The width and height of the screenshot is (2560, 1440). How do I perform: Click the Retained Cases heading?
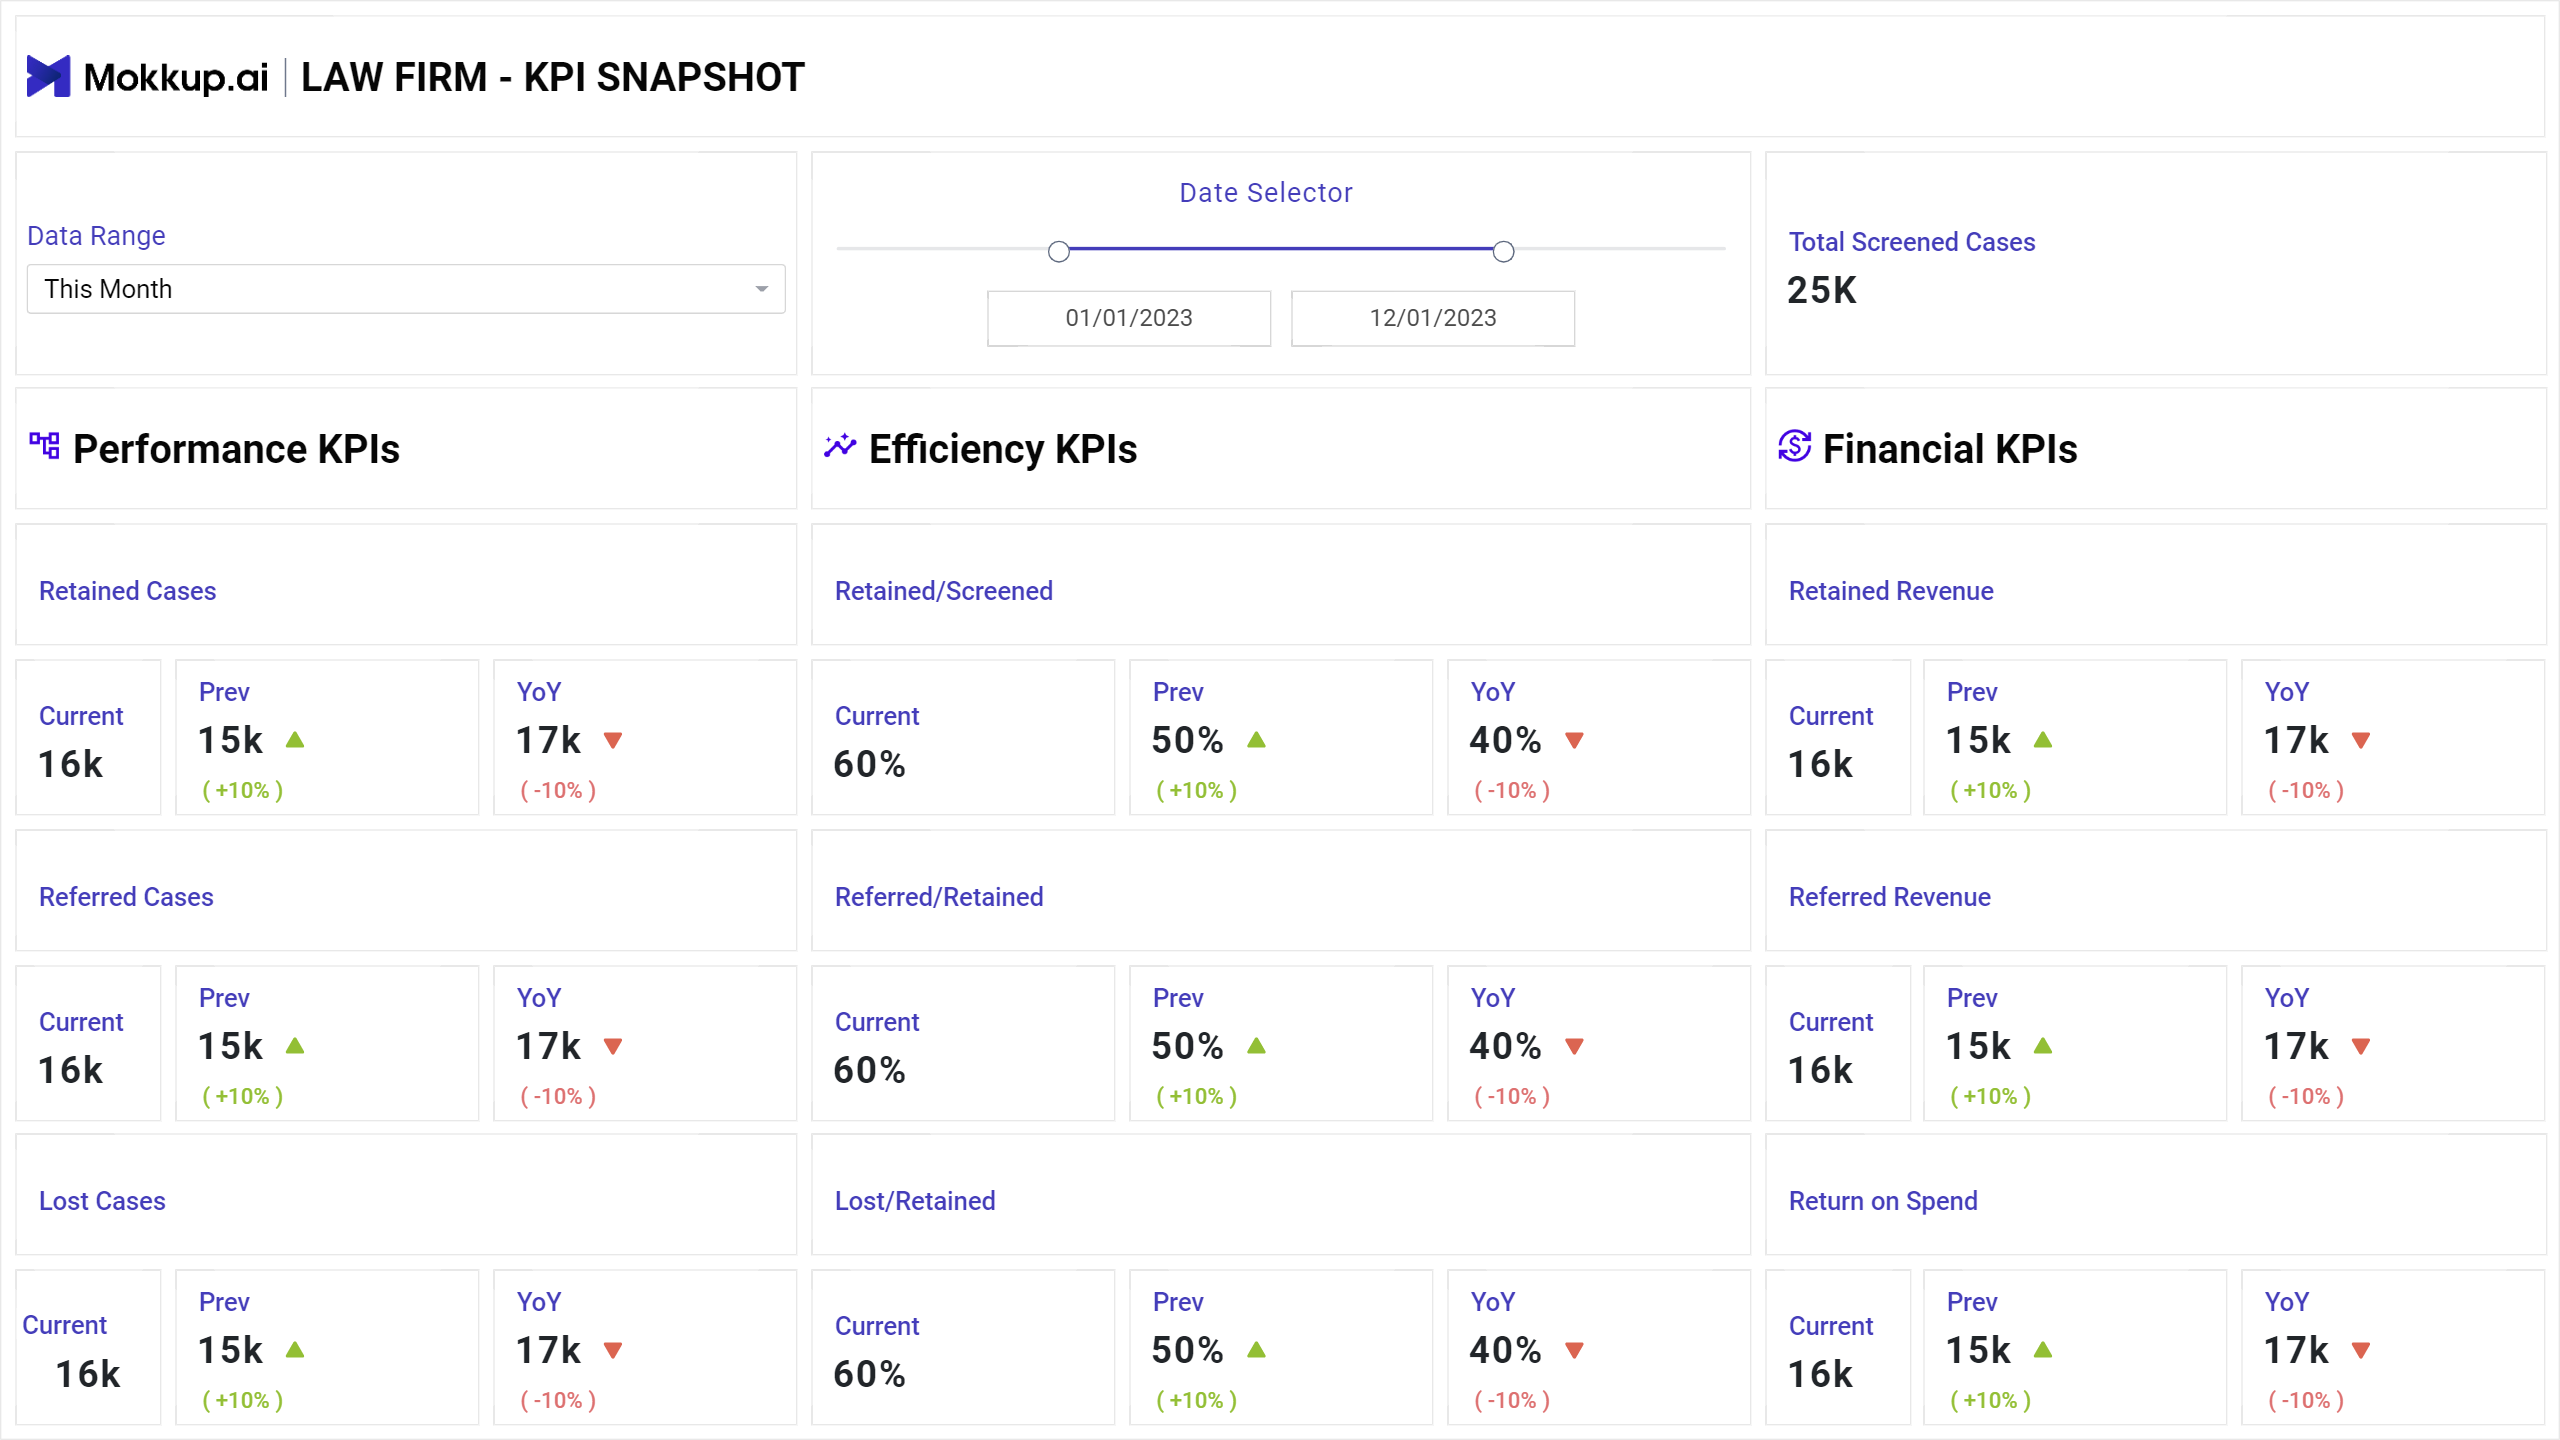click(x=127, y=591)
